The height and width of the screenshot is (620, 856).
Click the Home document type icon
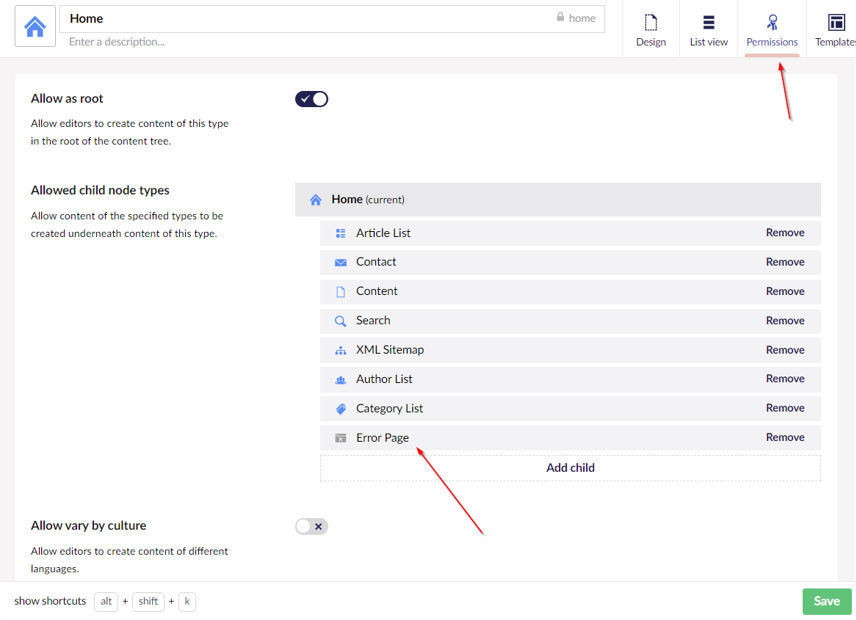[x=35, y=28]
